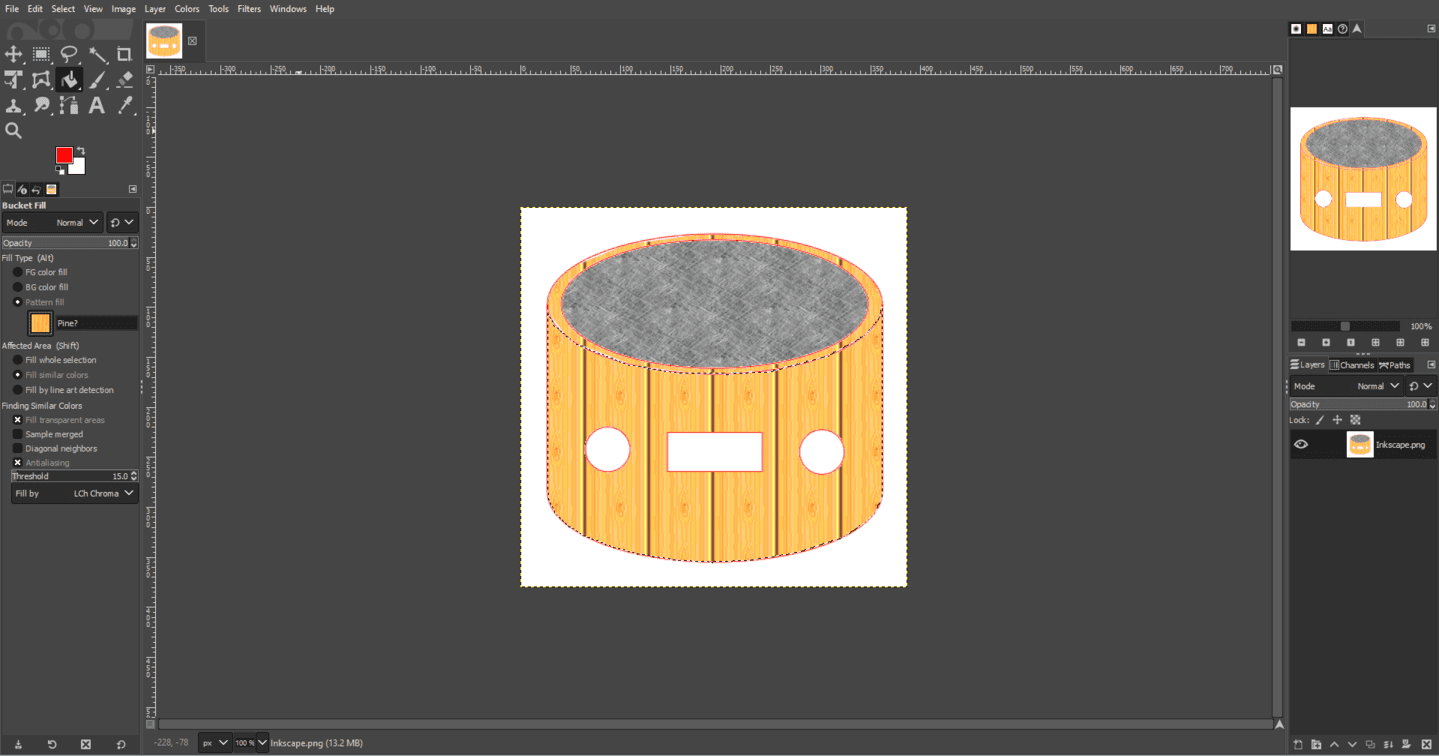Select the Free Select lasso tool
The width and height of the screenshot is (1439, 756).
[x=69, y=54]
